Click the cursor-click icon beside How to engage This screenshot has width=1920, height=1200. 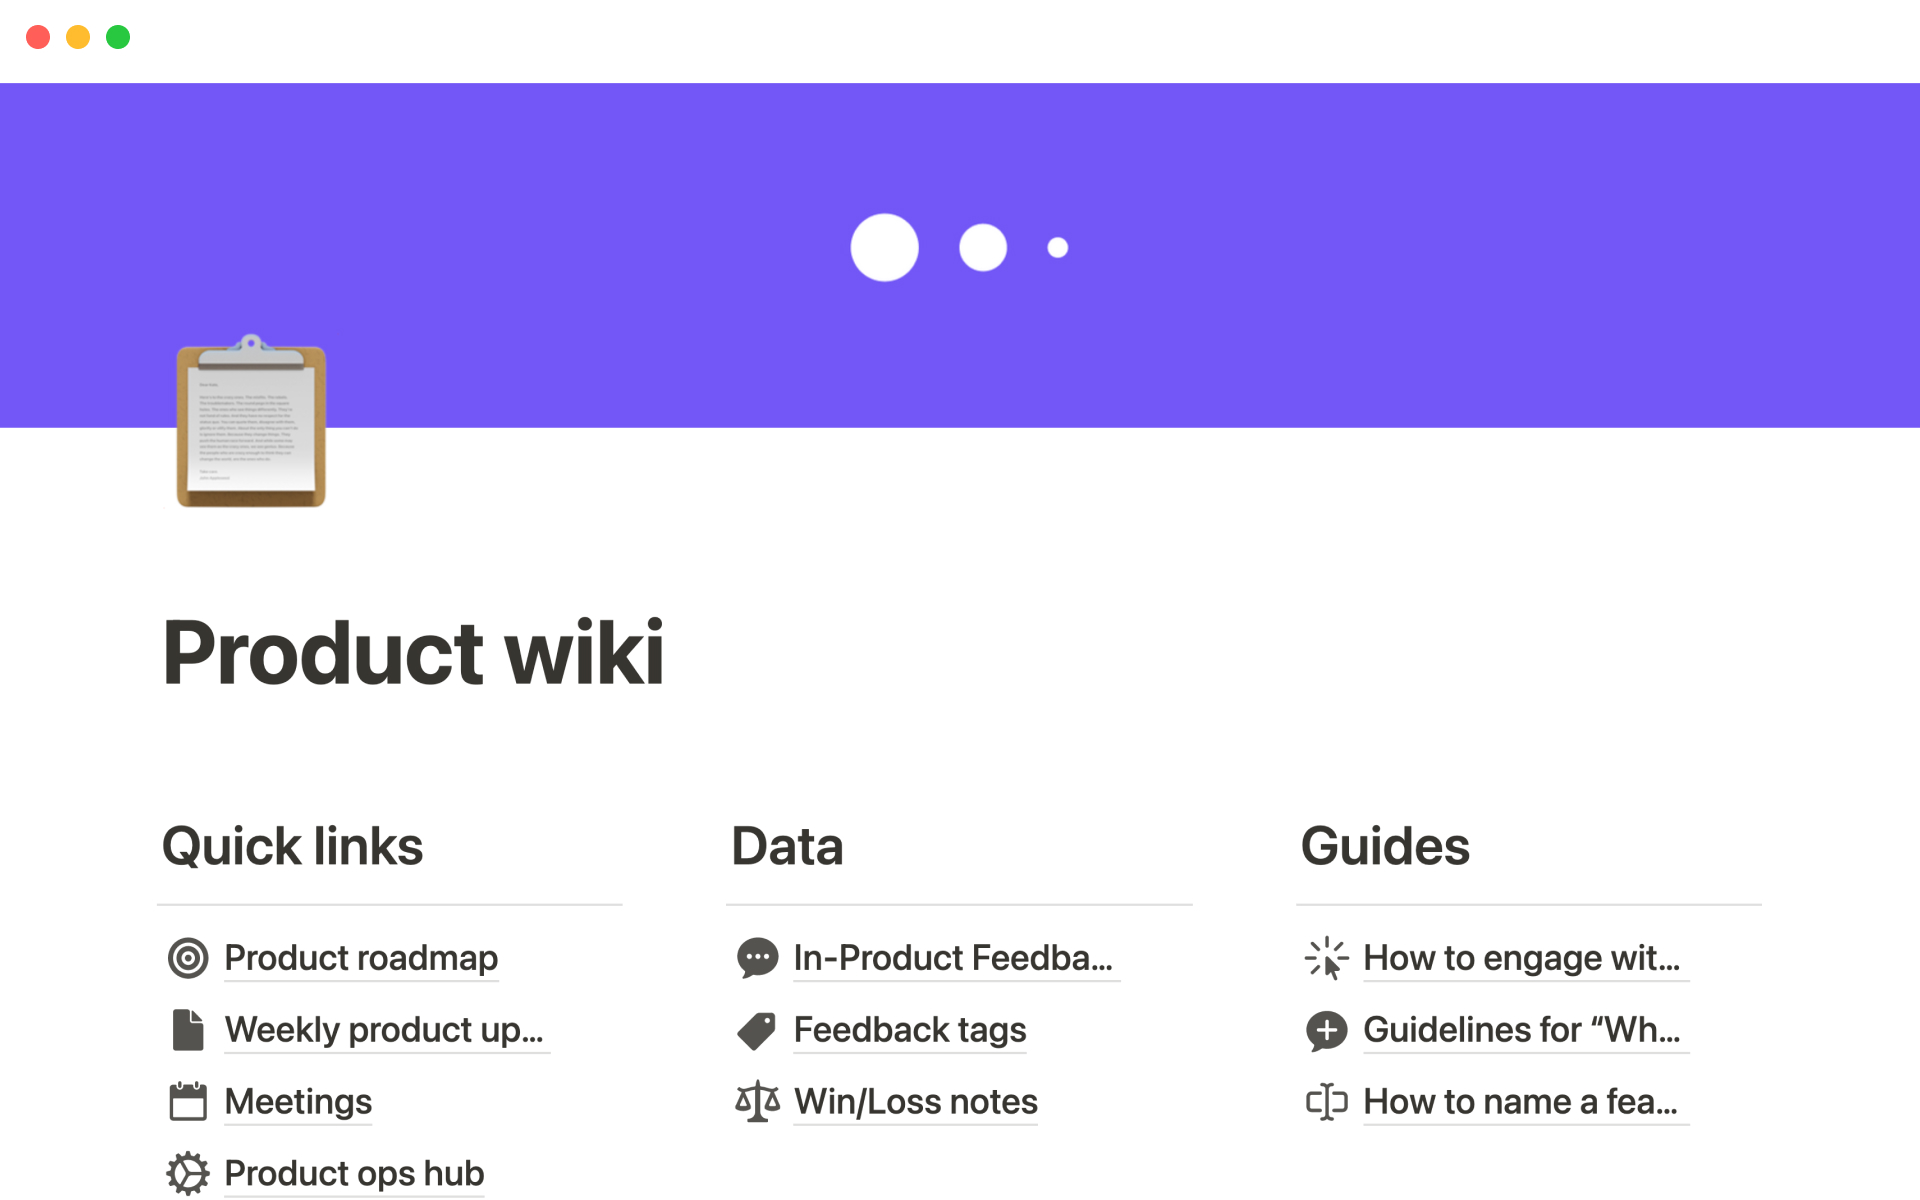[1326, 958]
